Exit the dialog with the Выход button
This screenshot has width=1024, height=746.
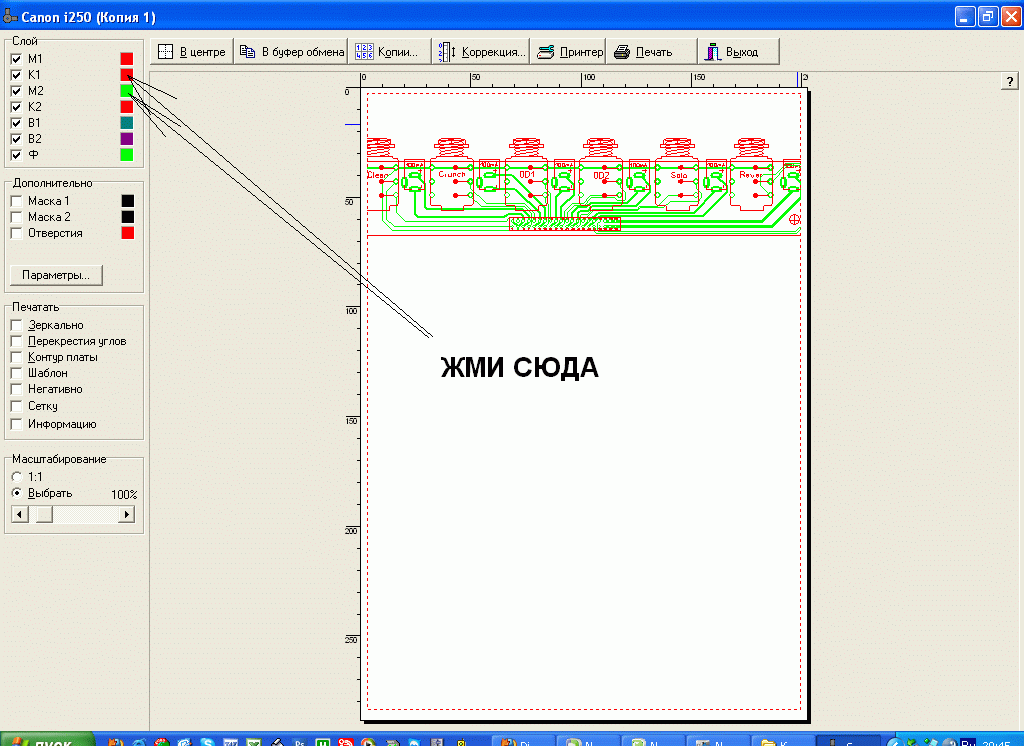[x=739, y=52]
